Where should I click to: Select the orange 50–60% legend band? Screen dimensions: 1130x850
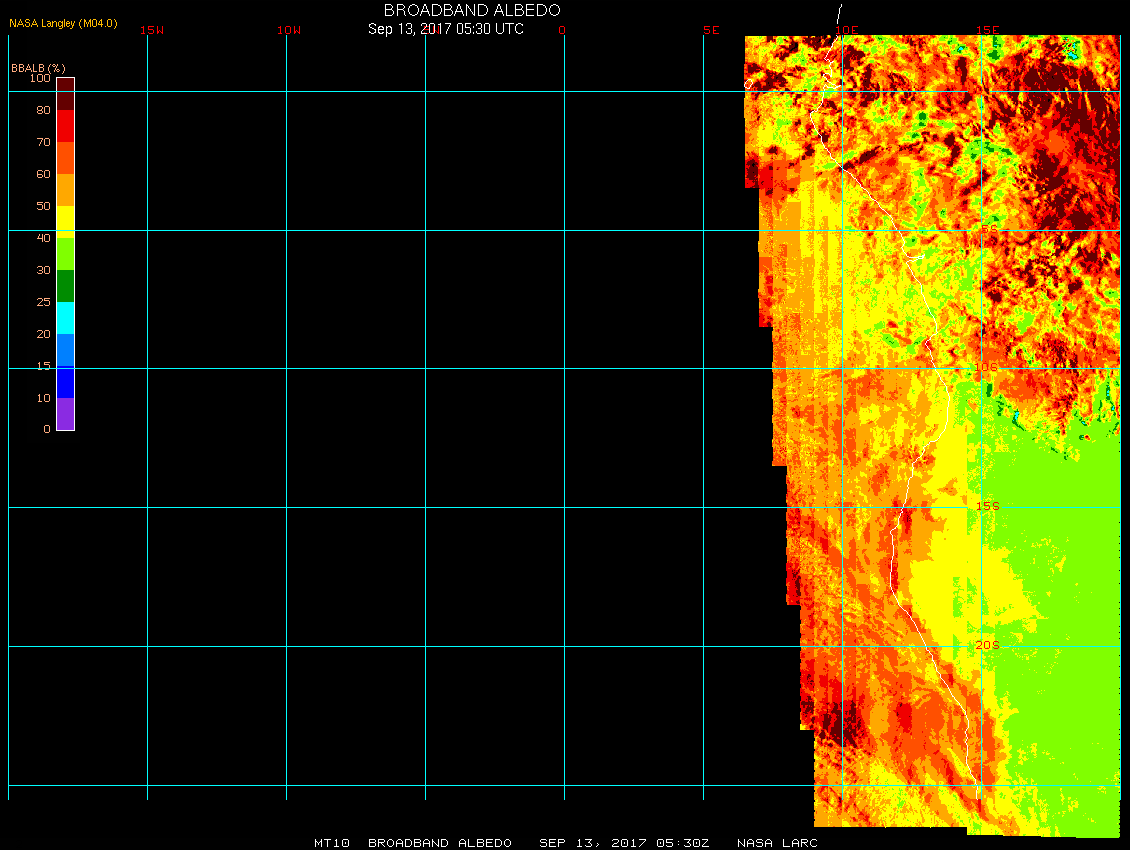65,189
